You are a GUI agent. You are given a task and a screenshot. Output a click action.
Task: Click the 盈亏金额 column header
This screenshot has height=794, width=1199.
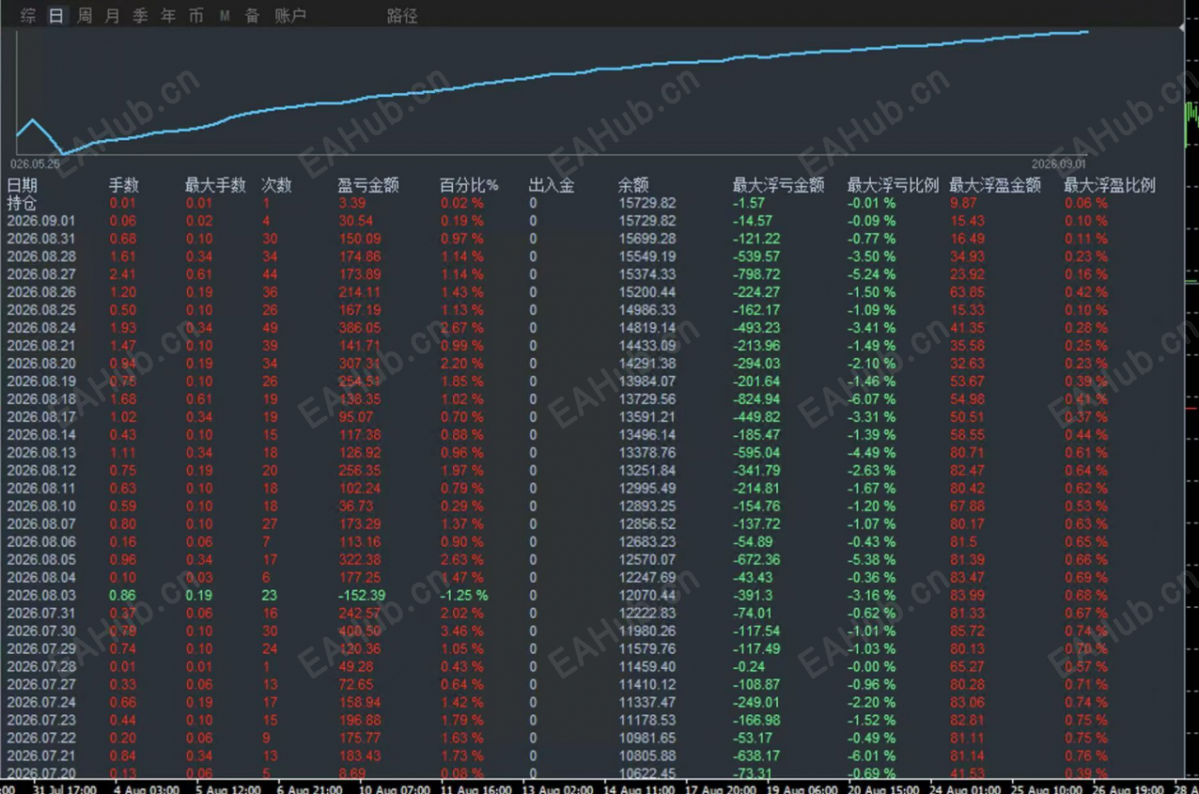point(369,185)
